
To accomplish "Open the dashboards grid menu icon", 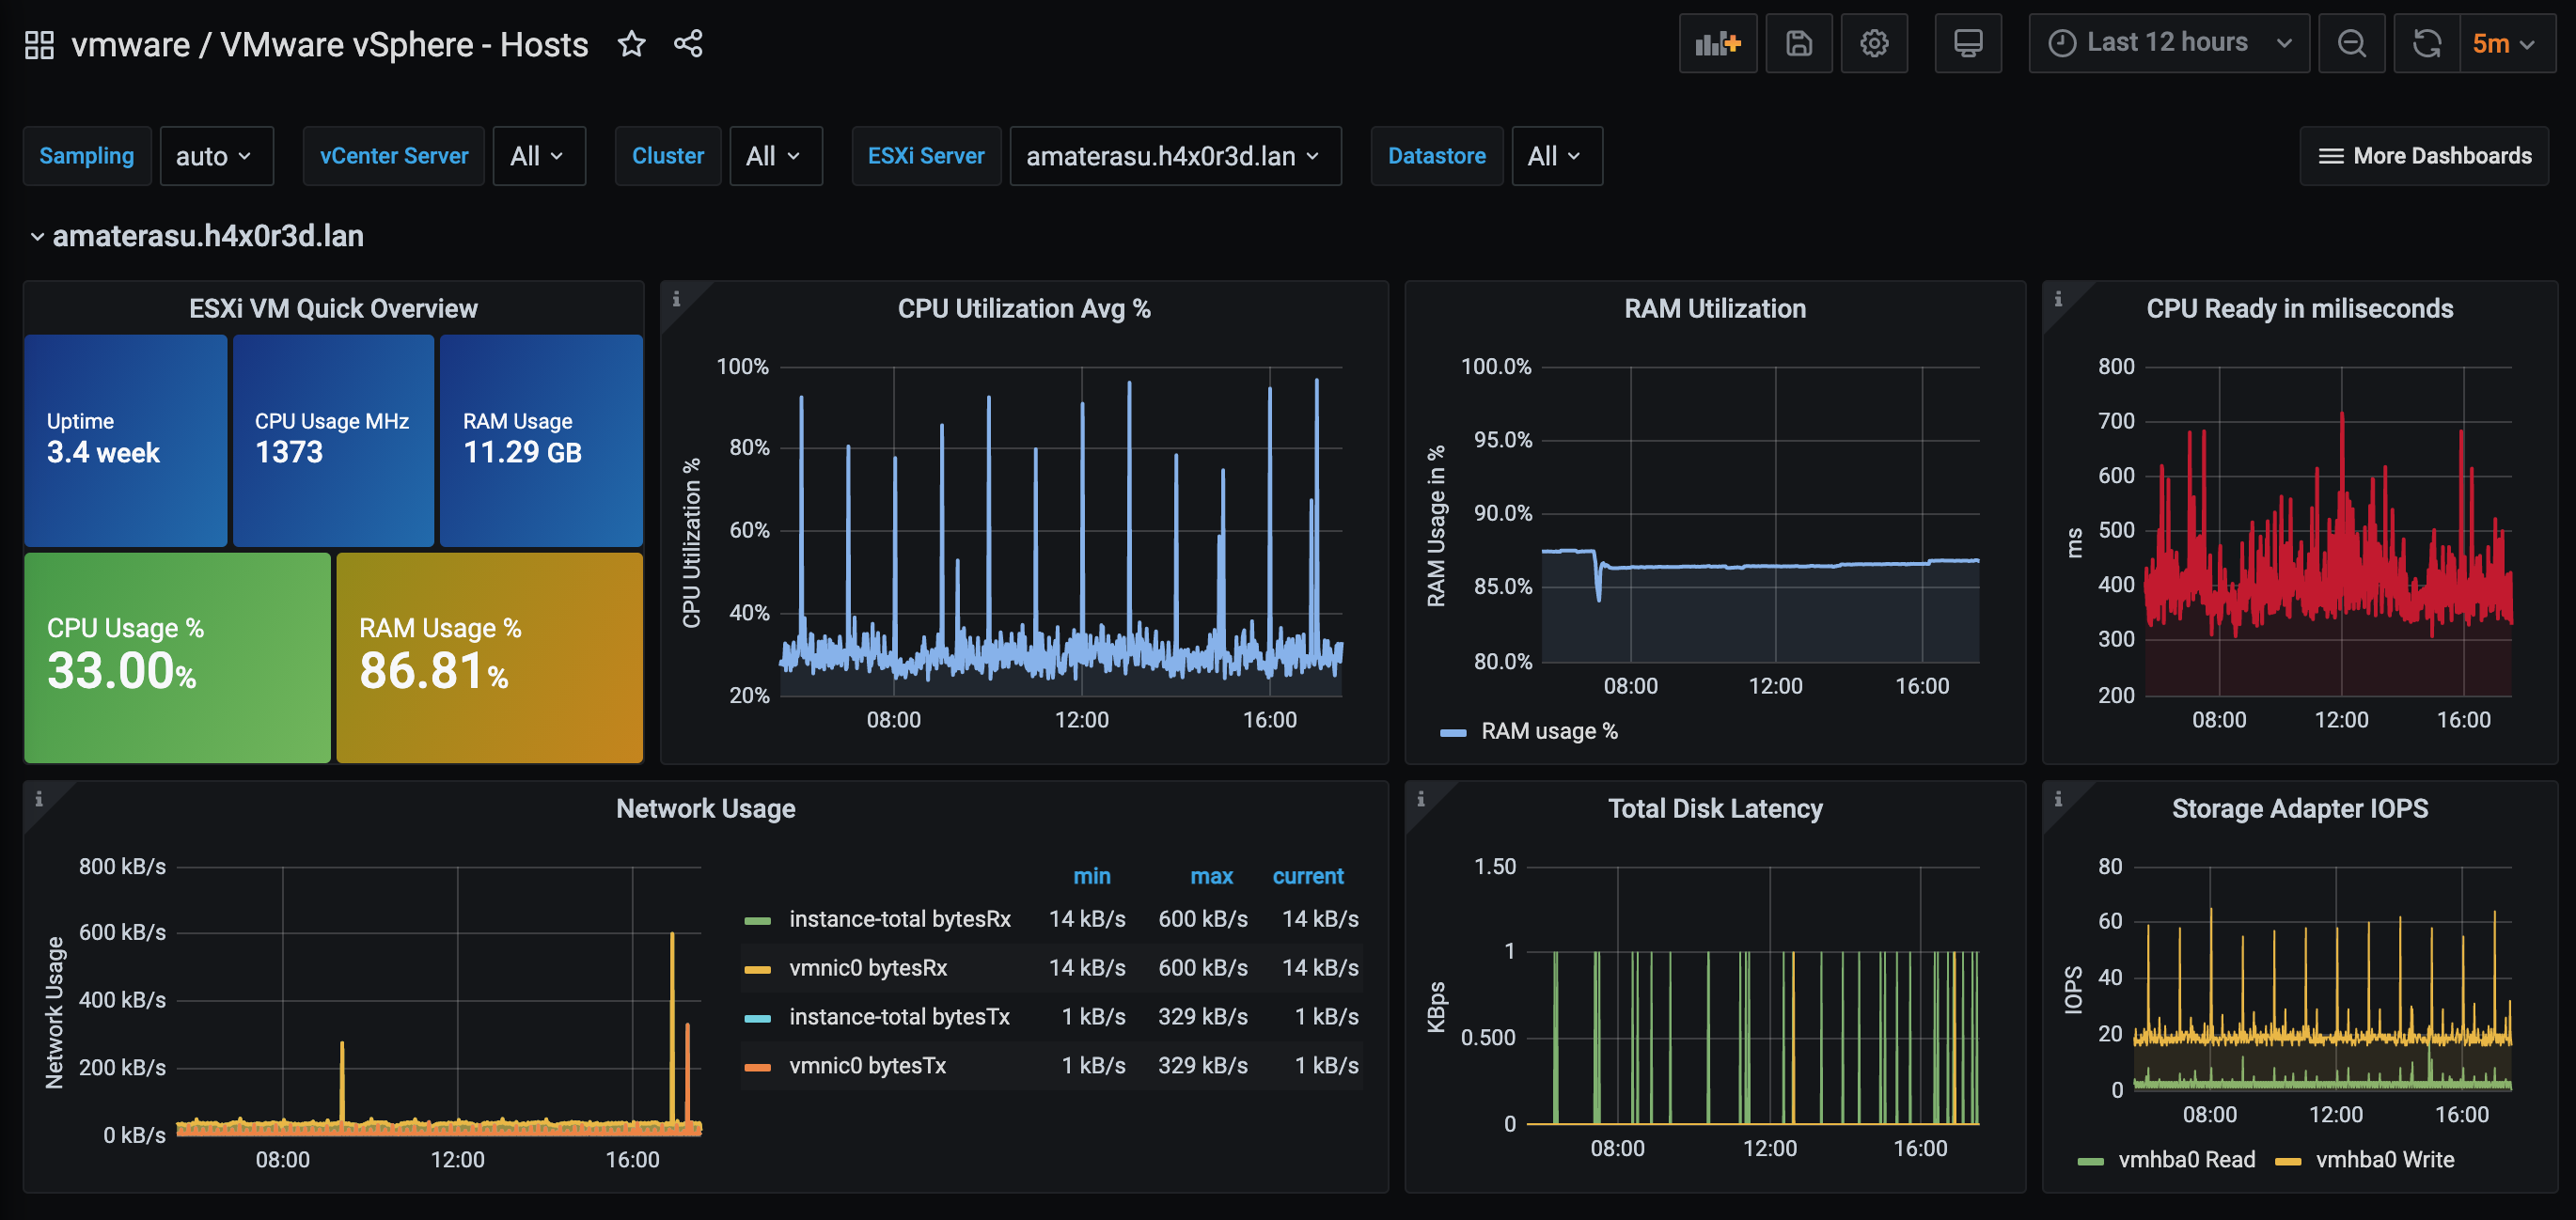I will (x=39, y=45).
